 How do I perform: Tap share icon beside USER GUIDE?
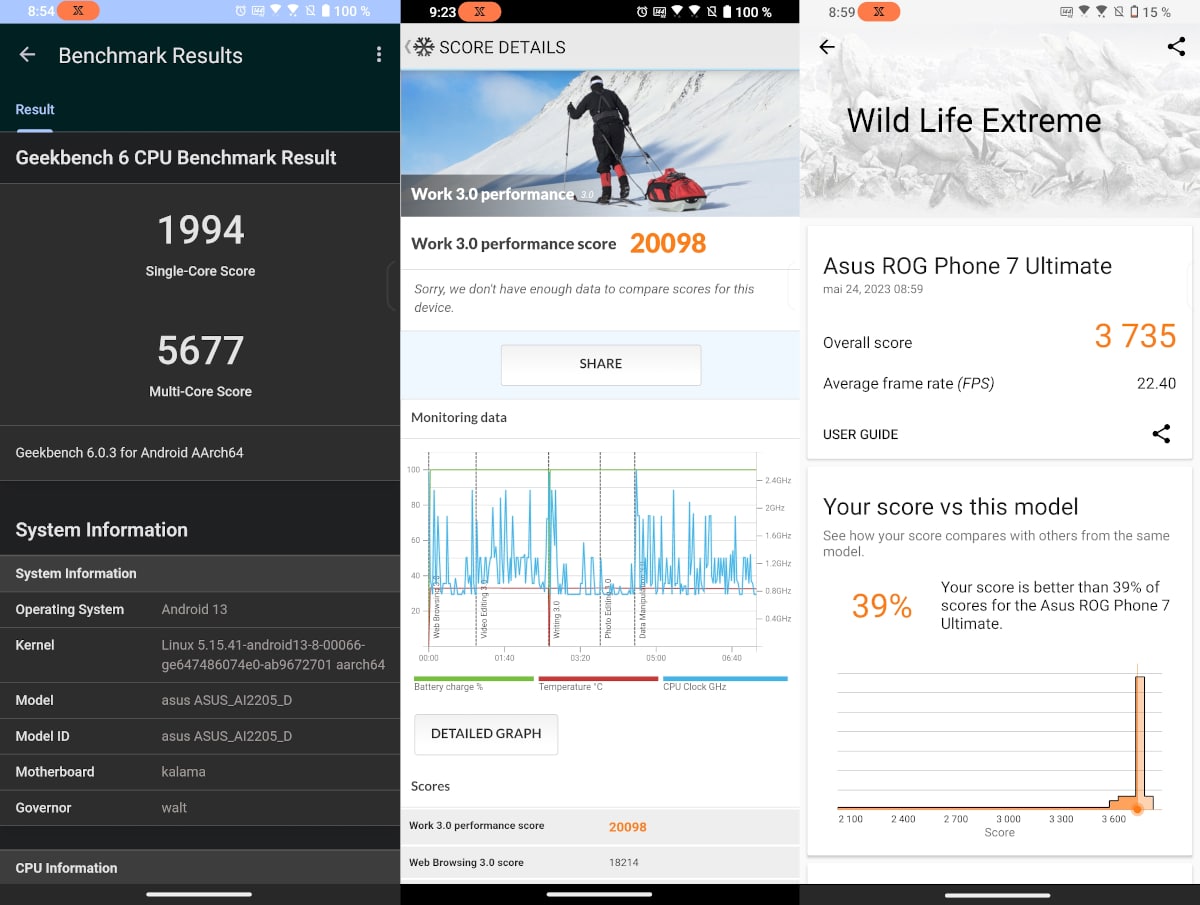tap(1161, 434)
